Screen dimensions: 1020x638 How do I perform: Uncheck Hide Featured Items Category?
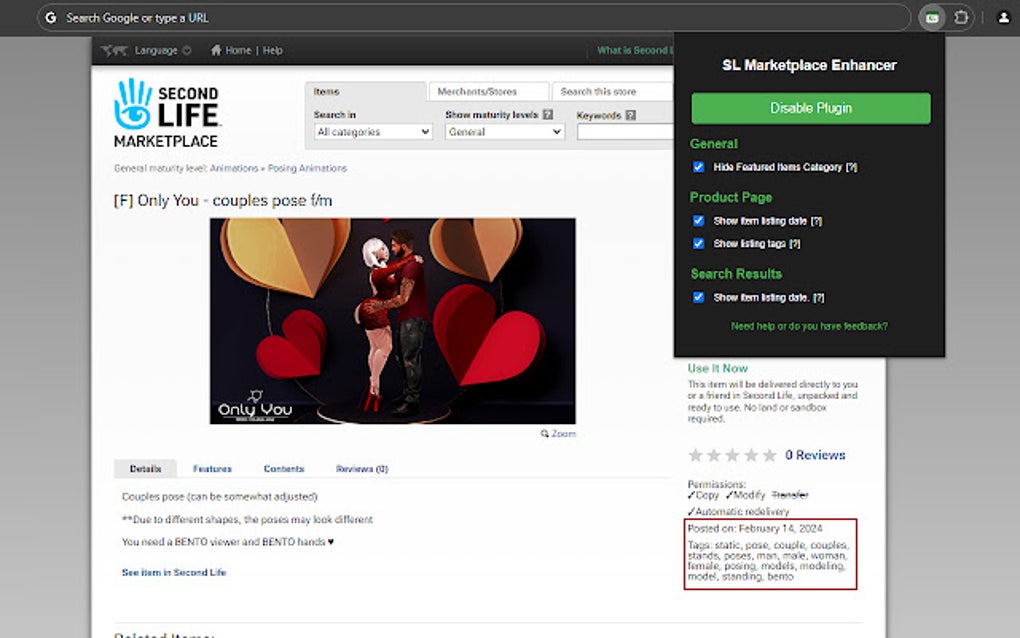[x=698, y=167]
